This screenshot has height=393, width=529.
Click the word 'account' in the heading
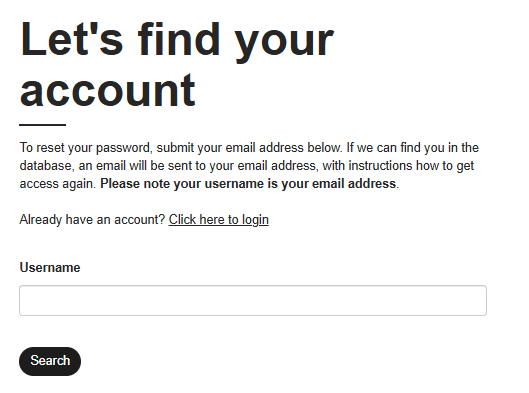pyautogui.click(x=108, y=90)
